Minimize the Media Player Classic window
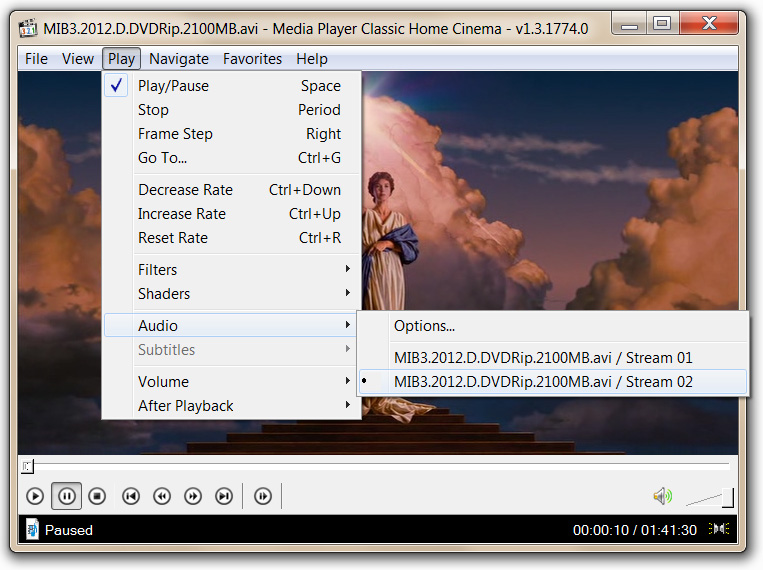The width and height of the screenshot is (763, 570). point(629,24)
